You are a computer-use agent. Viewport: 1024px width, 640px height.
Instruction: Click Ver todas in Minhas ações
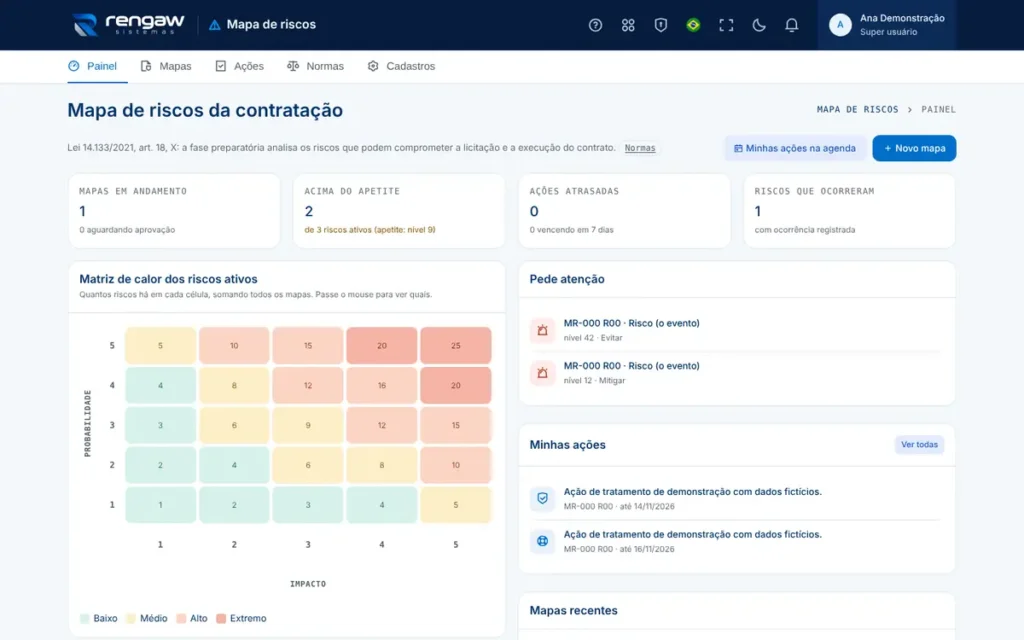(x=919, y=445)
